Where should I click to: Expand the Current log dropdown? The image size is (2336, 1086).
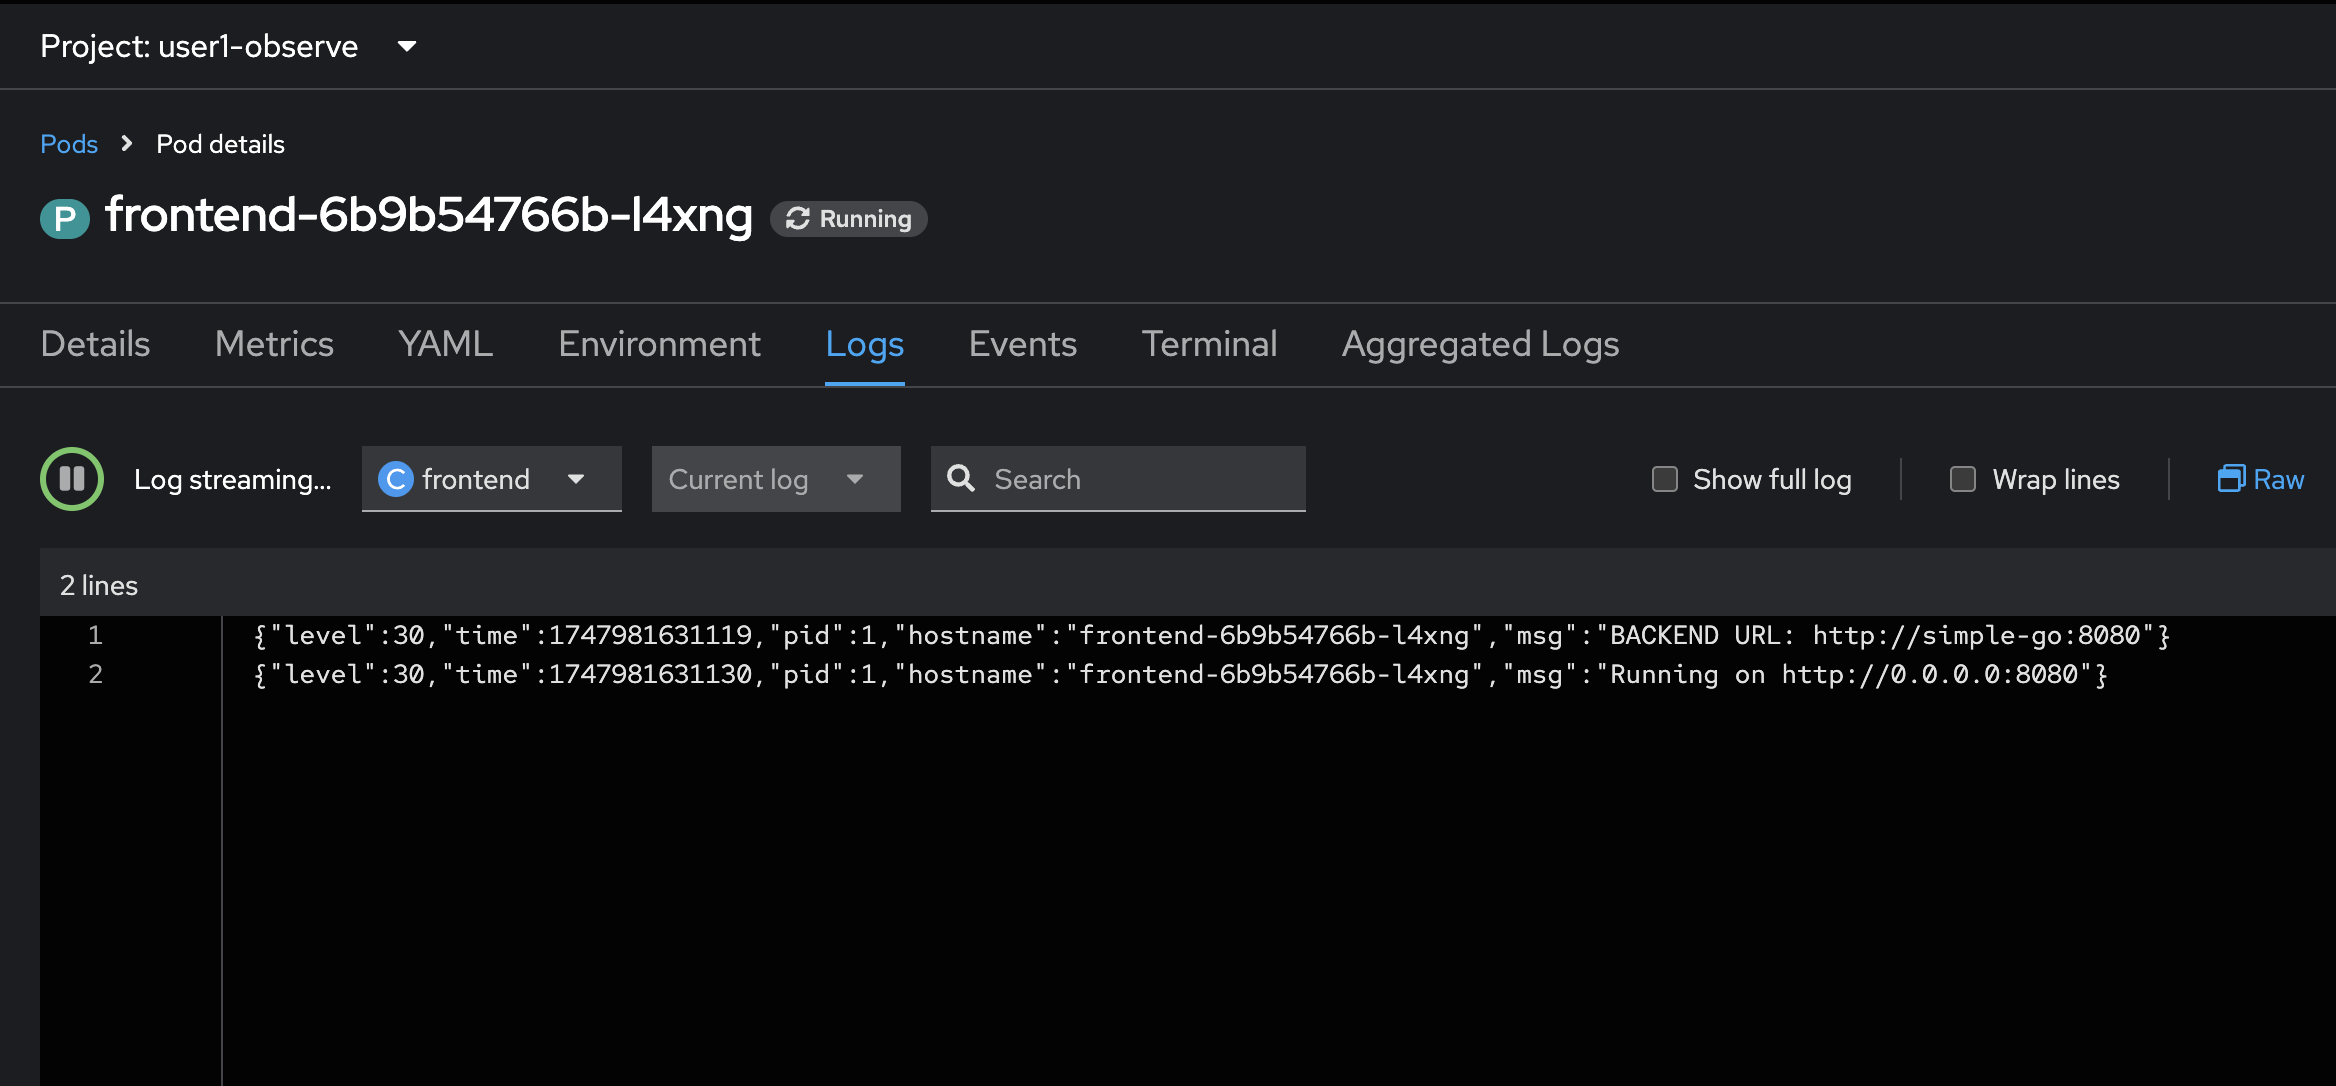(776, 479)
